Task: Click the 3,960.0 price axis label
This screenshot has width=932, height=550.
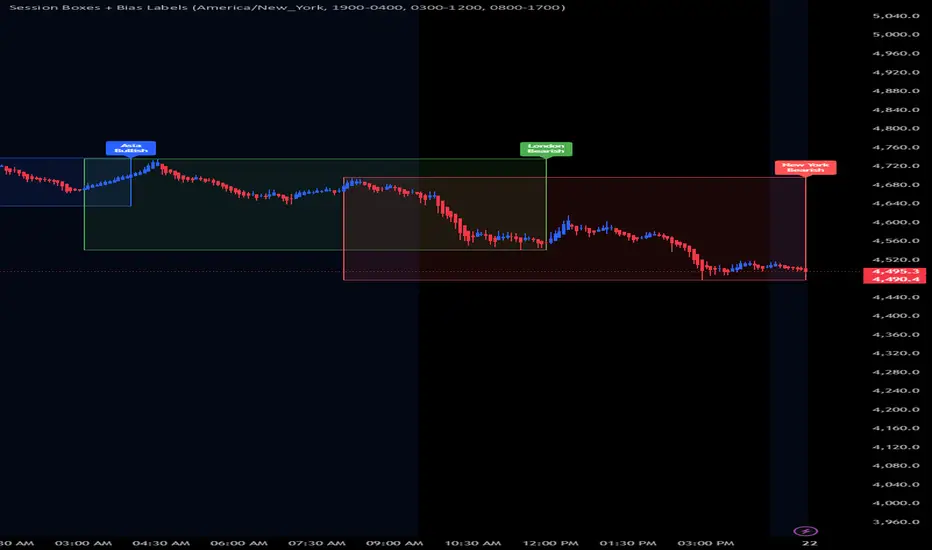Action: coord(896,522)
